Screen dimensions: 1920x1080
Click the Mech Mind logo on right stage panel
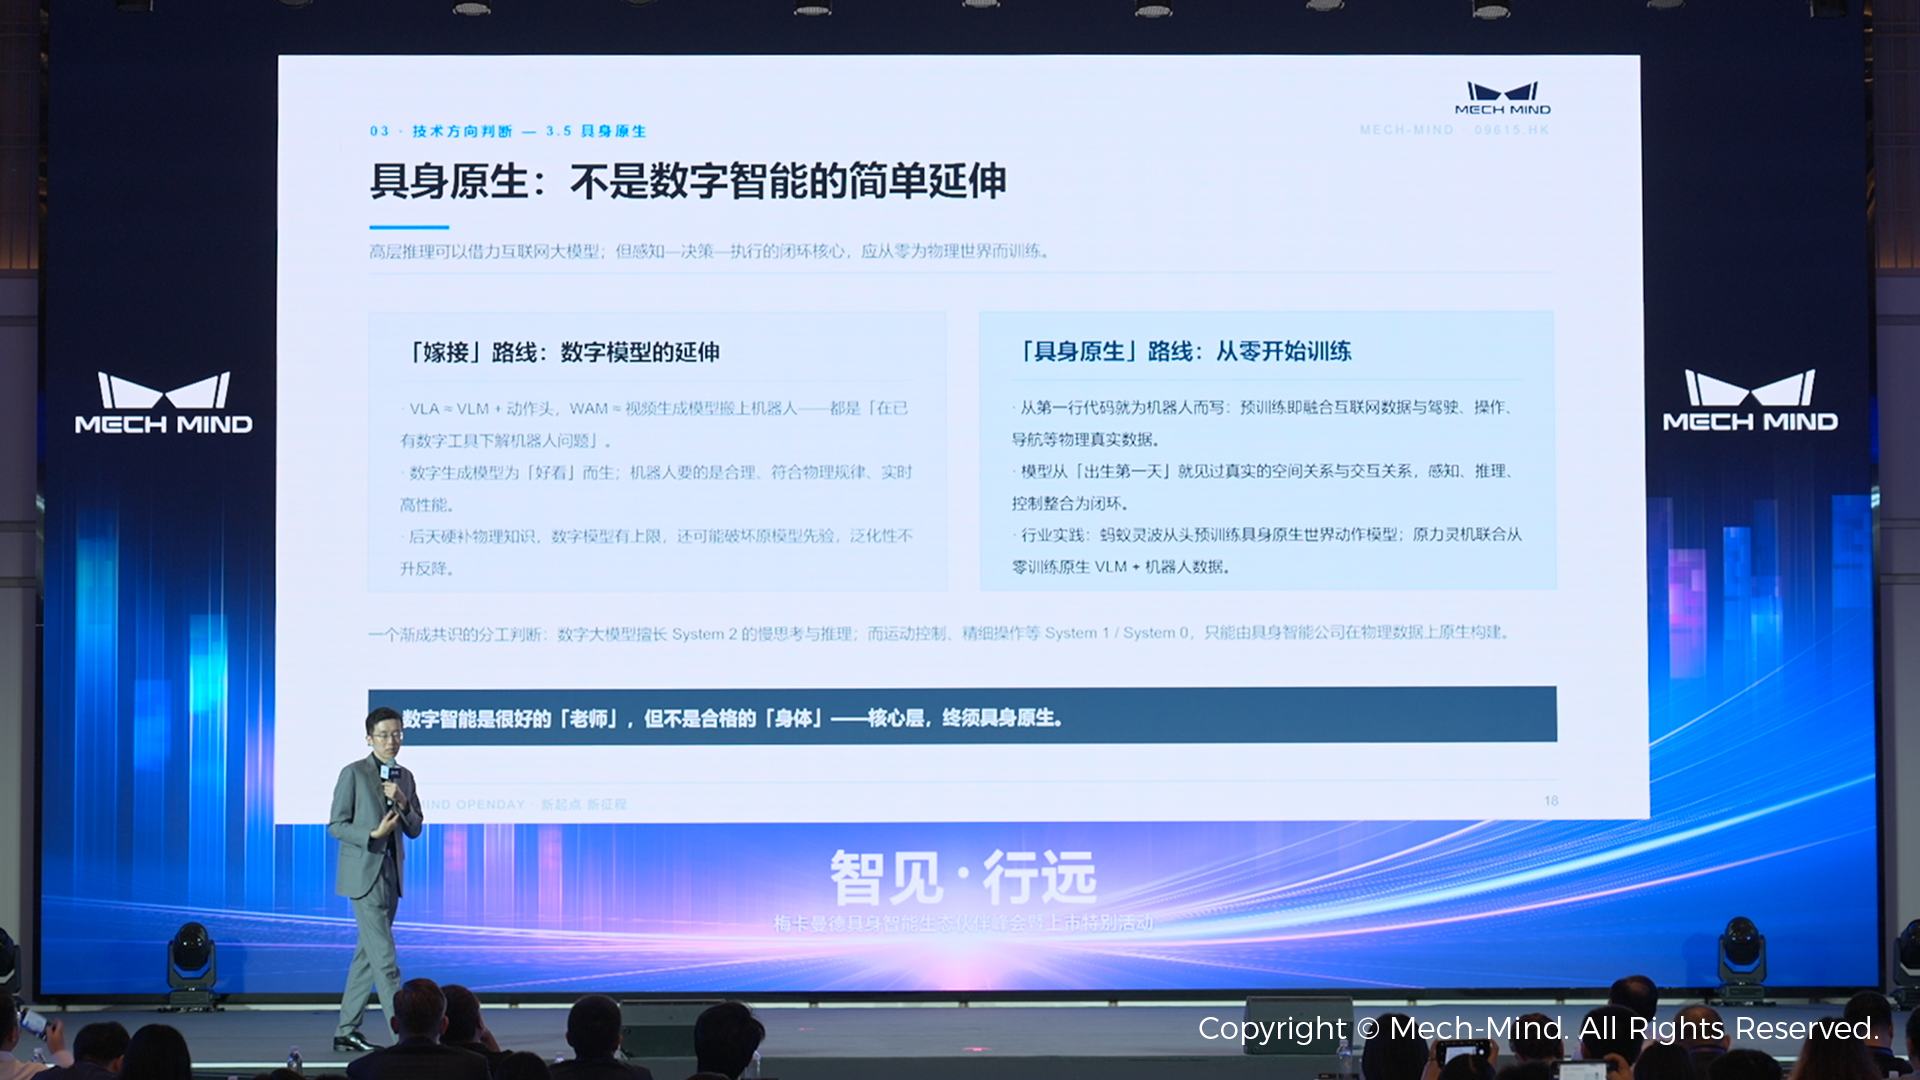(x=1750, y=401)
